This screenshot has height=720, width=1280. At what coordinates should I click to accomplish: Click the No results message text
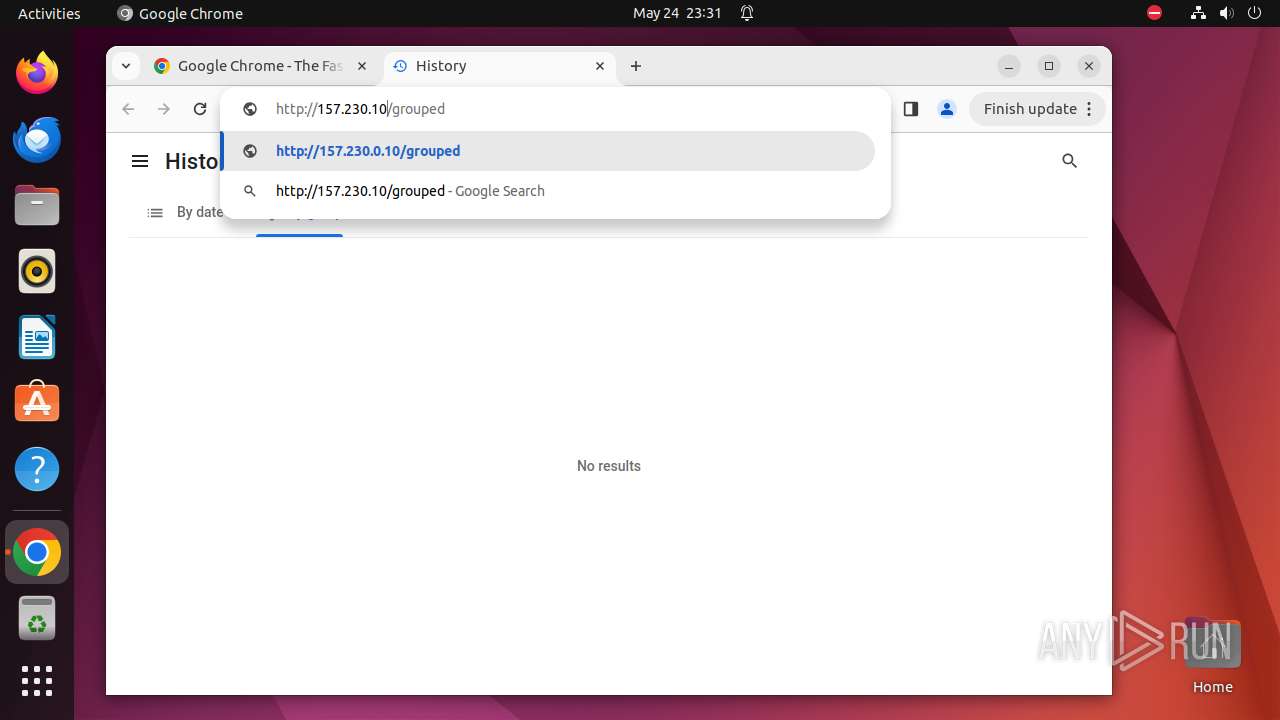609,466
